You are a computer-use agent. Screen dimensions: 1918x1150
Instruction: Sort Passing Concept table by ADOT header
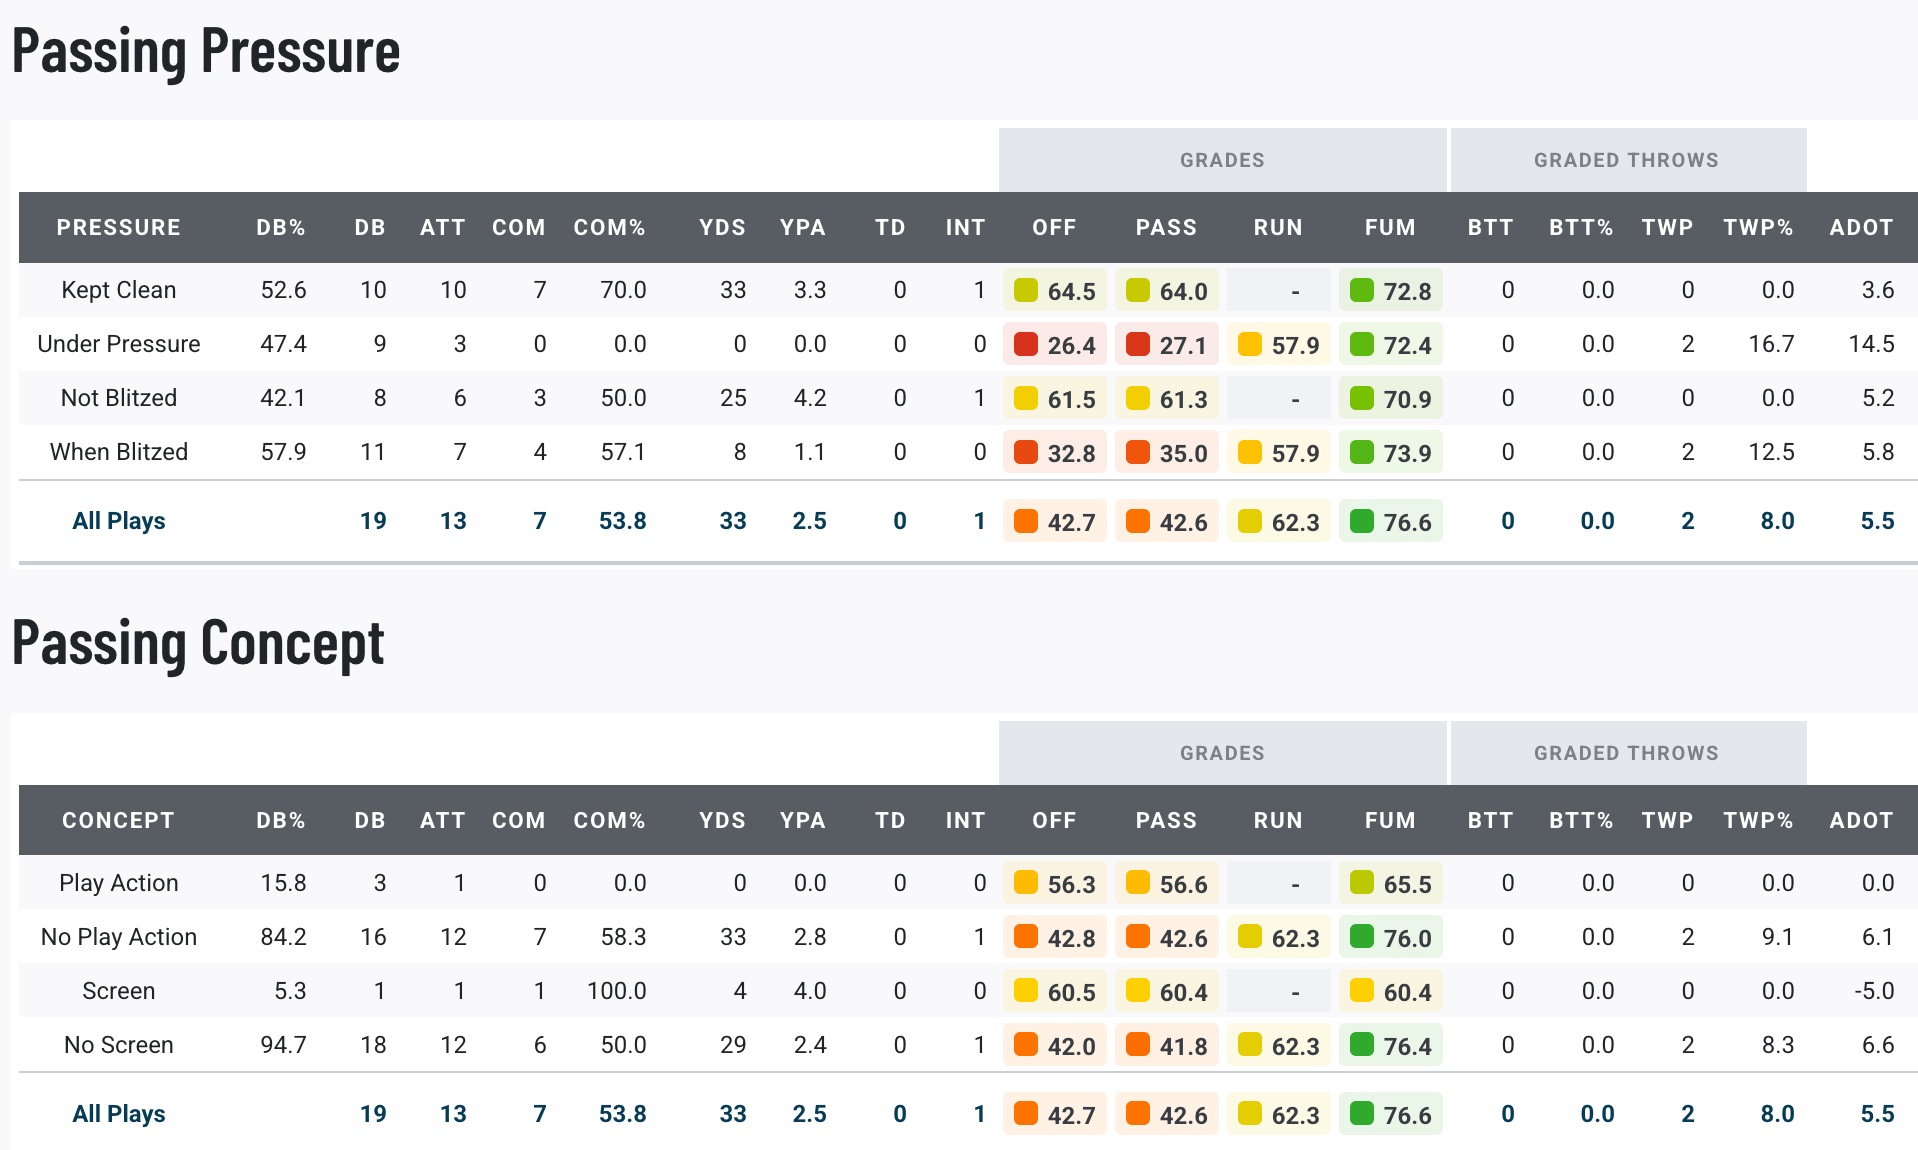tap(1861, 820)
